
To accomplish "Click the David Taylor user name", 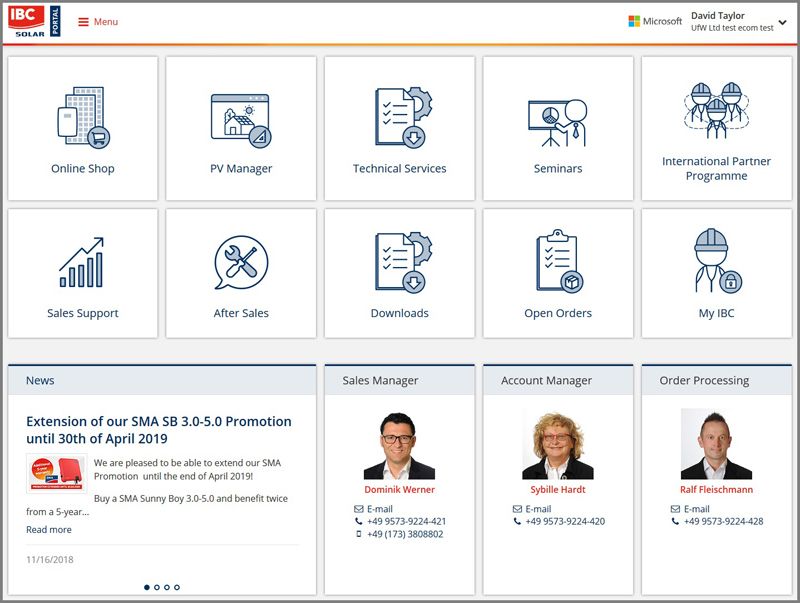I will click(718, 16).
